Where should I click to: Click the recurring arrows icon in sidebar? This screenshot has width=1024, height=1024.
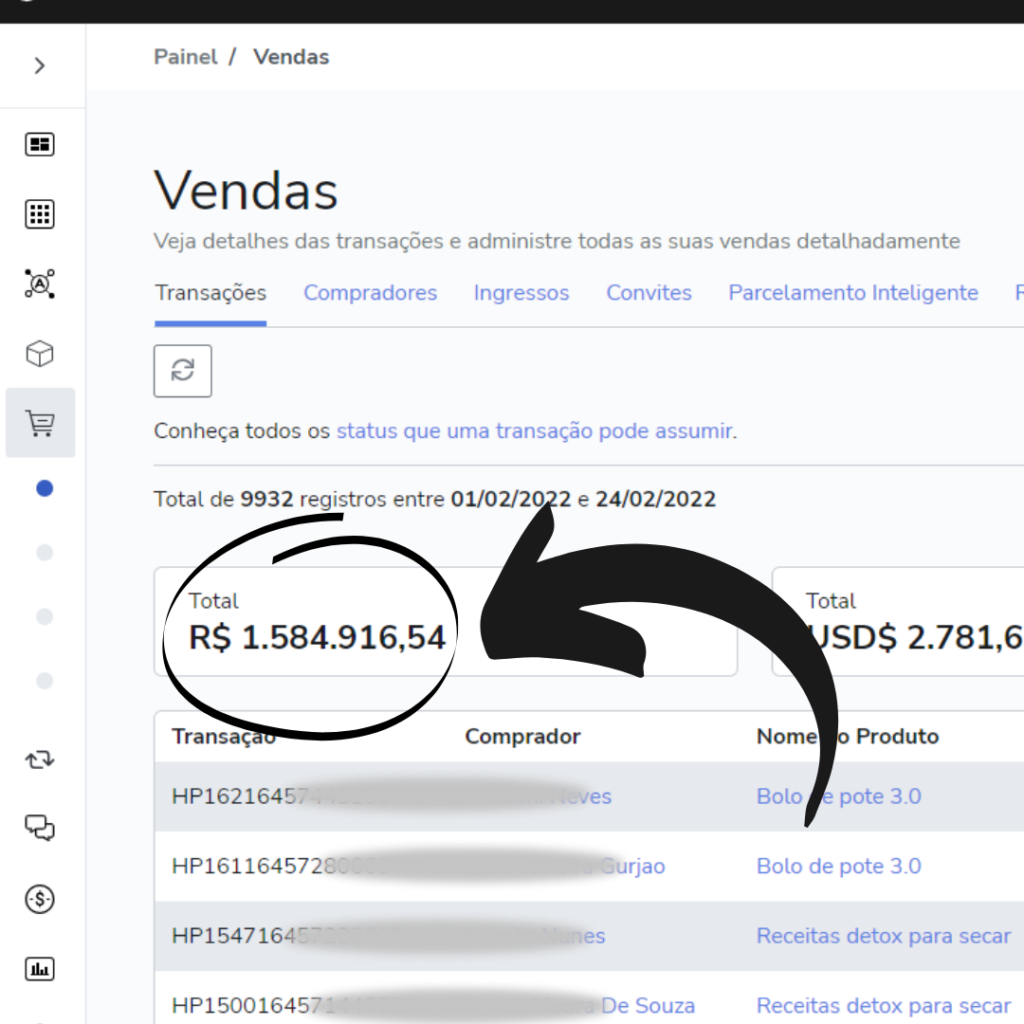click(x=40, y=760)
